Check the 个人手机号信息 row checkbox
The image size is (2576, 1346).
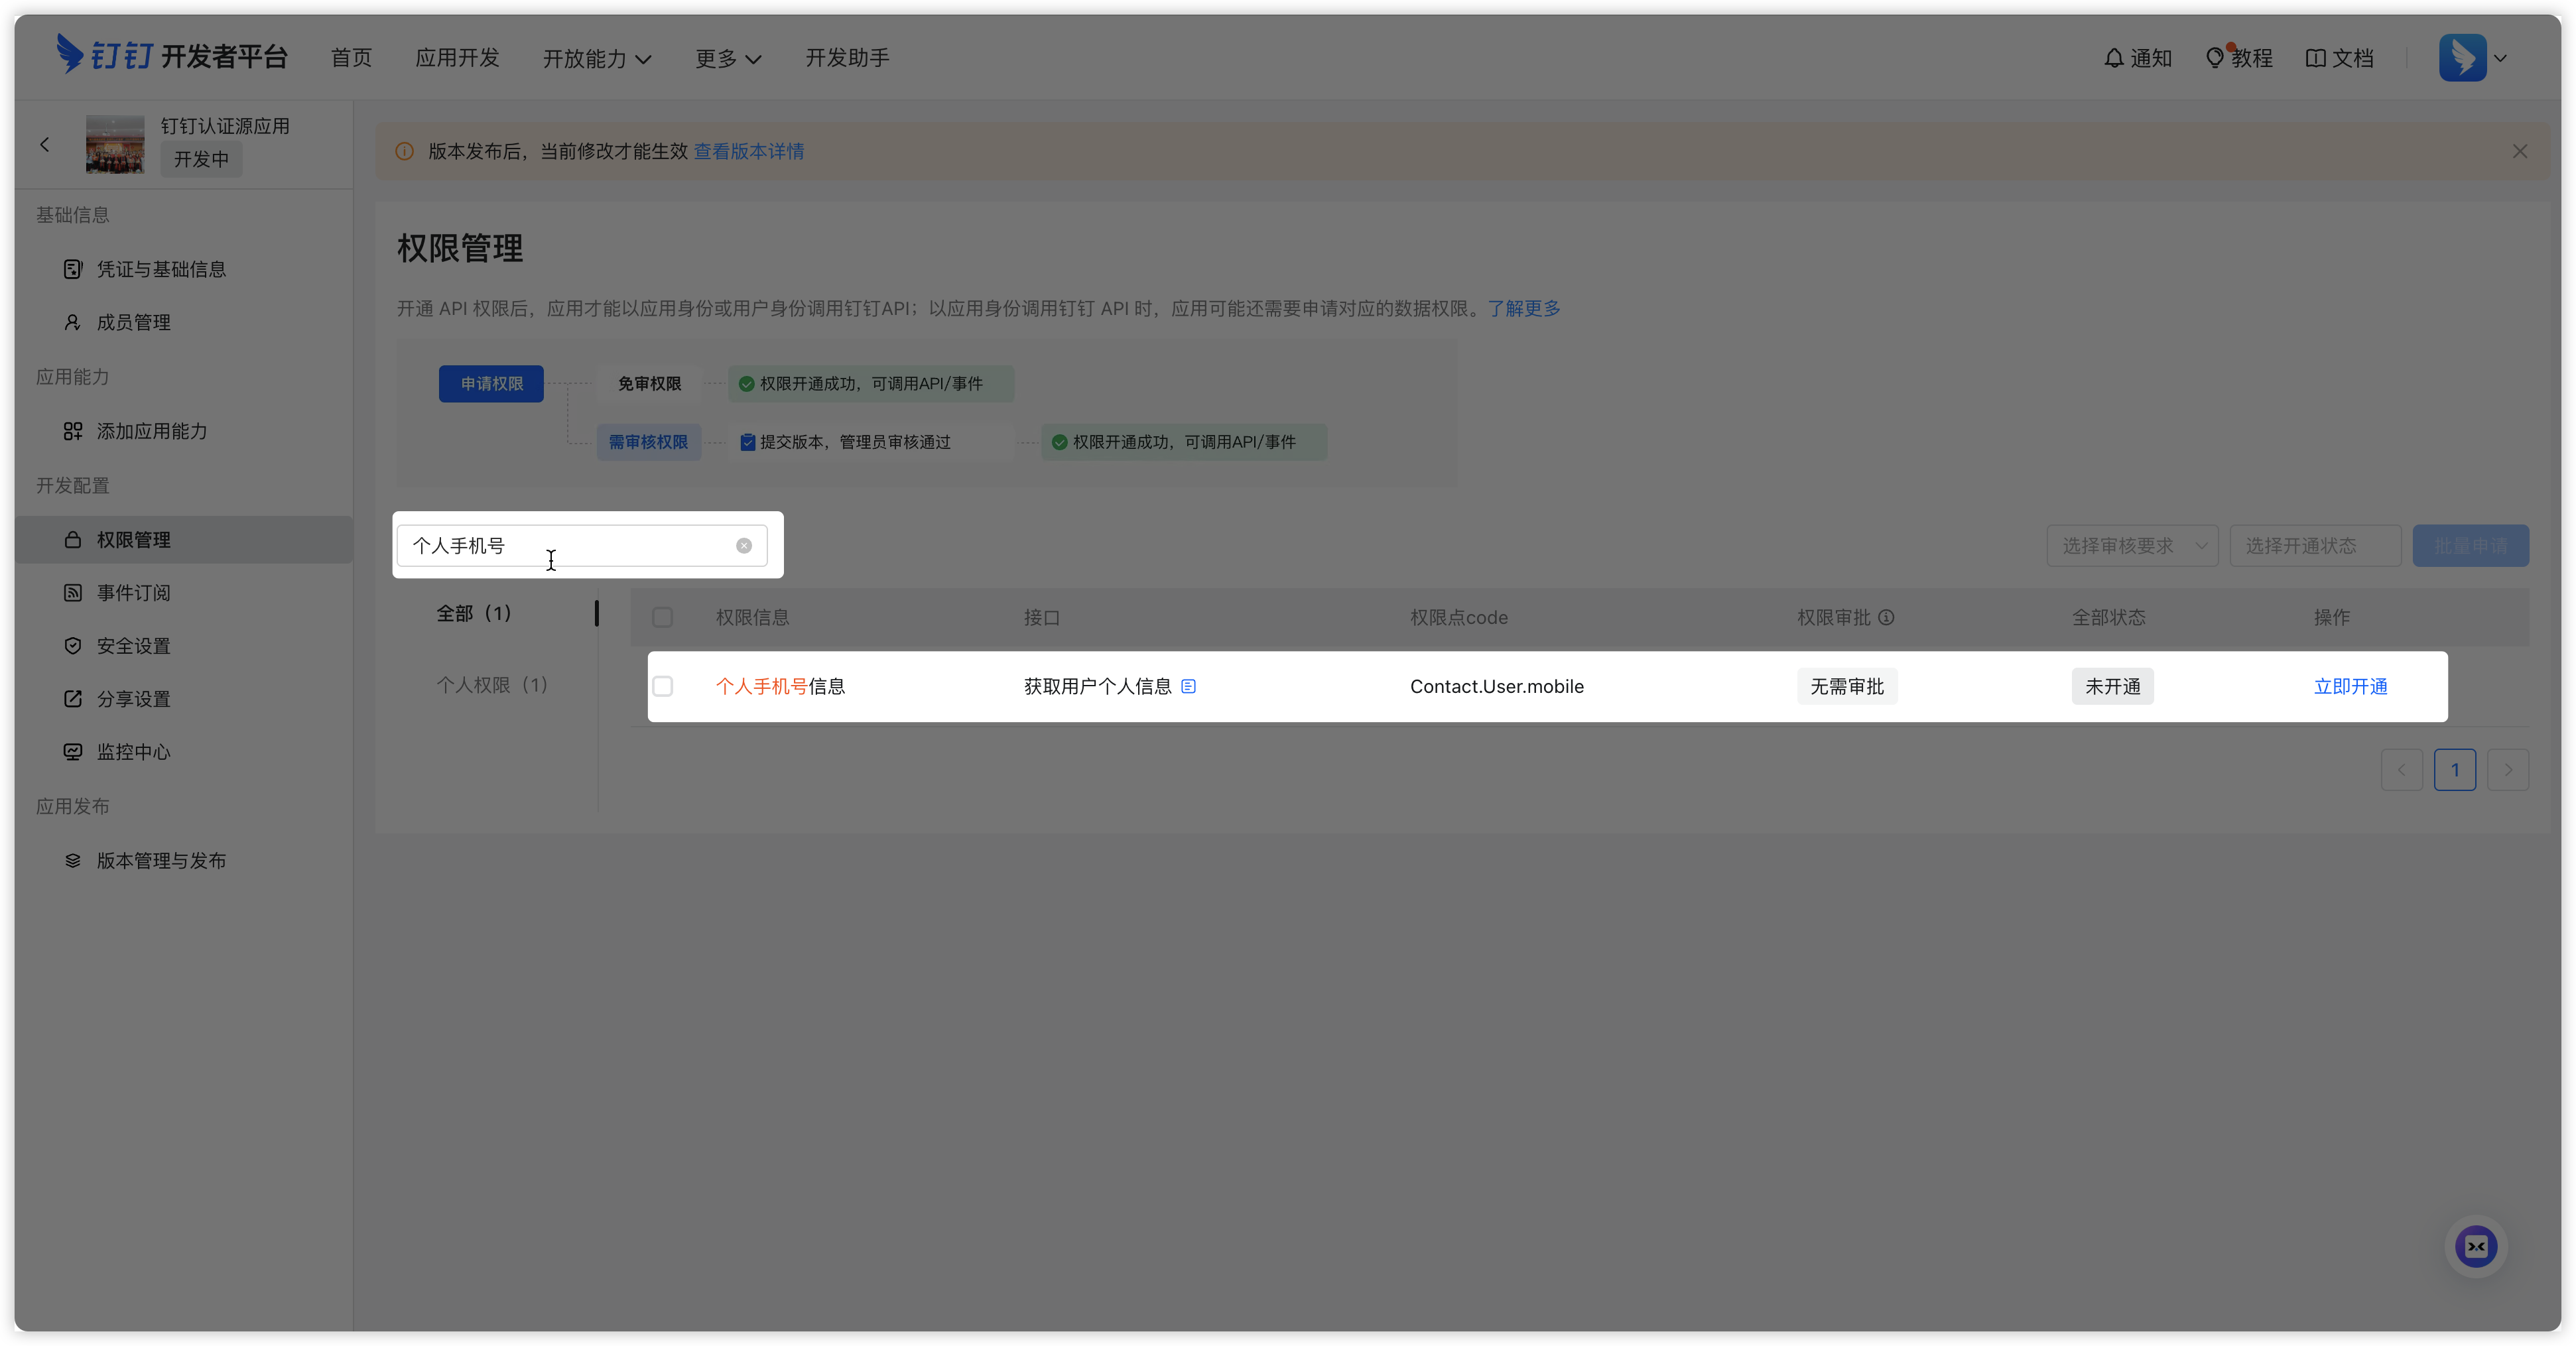[x=663, y=686]
